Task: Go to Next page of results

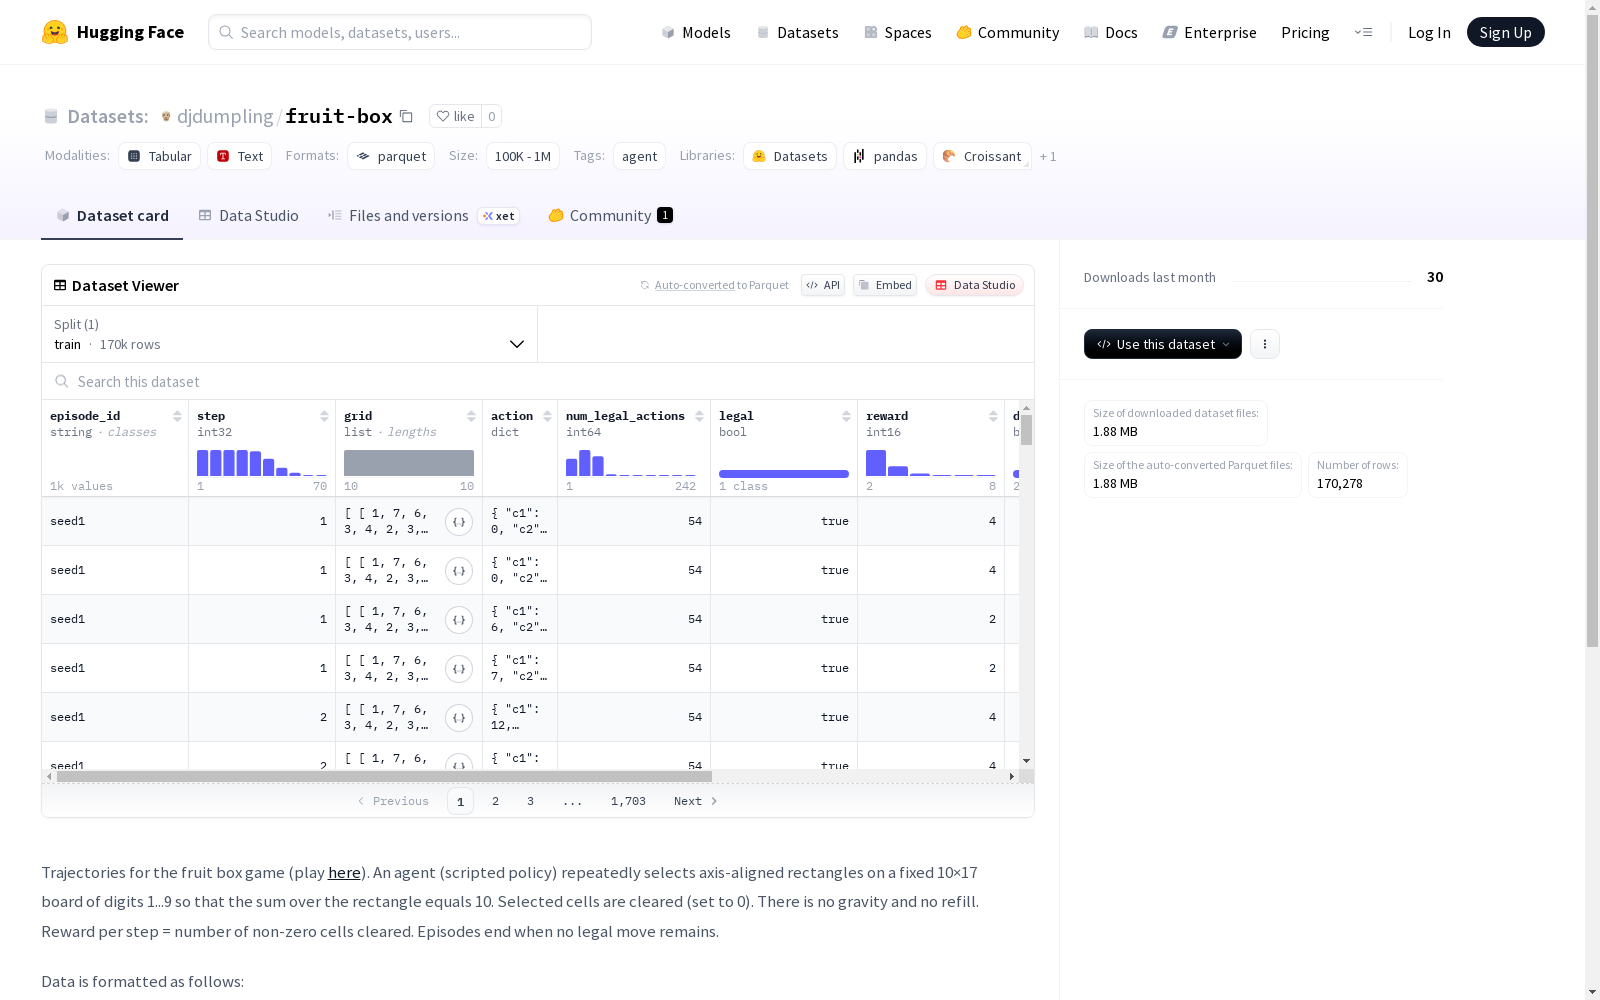Action: (x=696, y=801)
